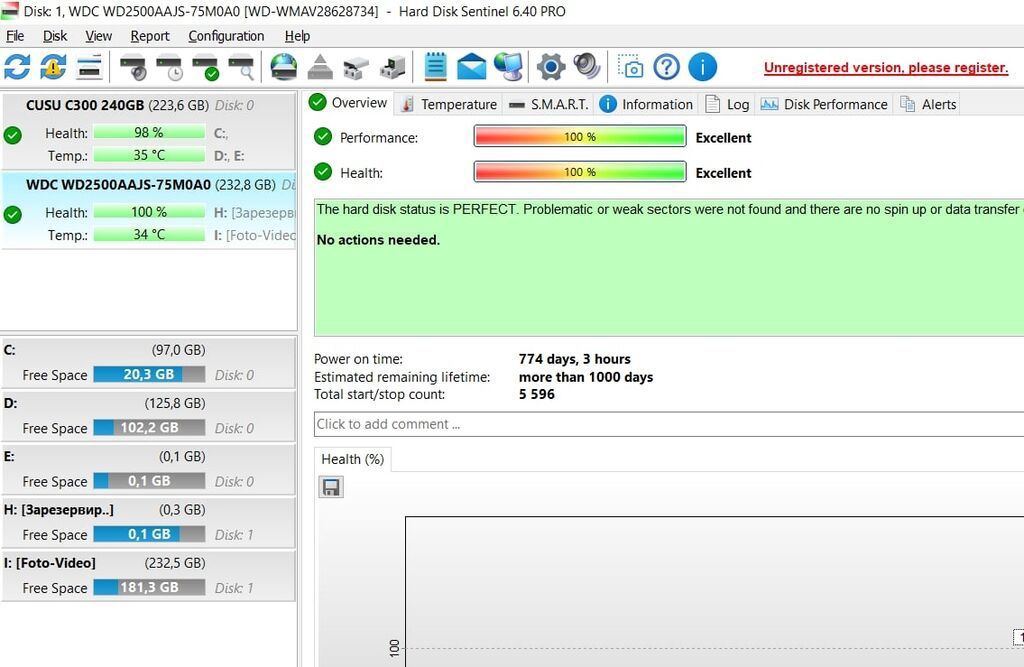
Task: Switch to the Temperature tab
Action: [x=449, y=105]
